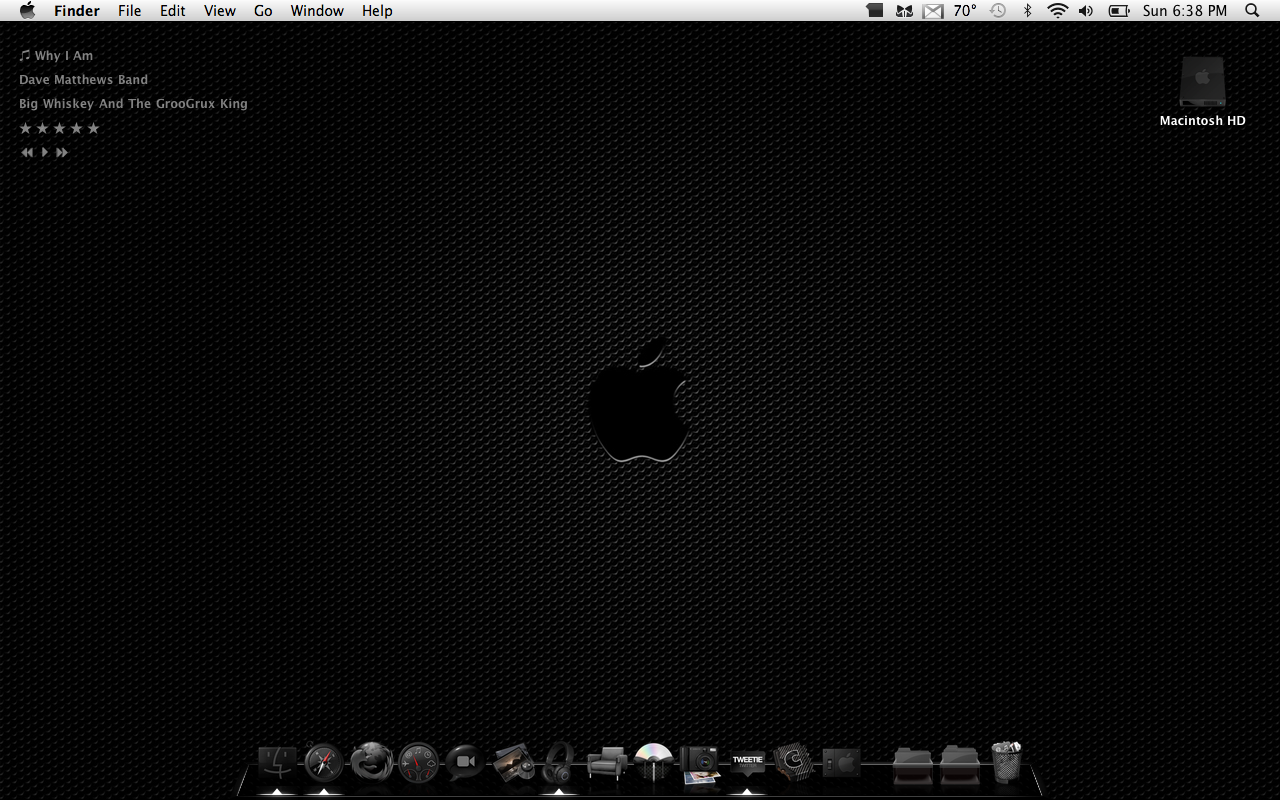Viewport: 1280px width, 800px height.
Task: Open the Edit menu
Action: (173, 11)
